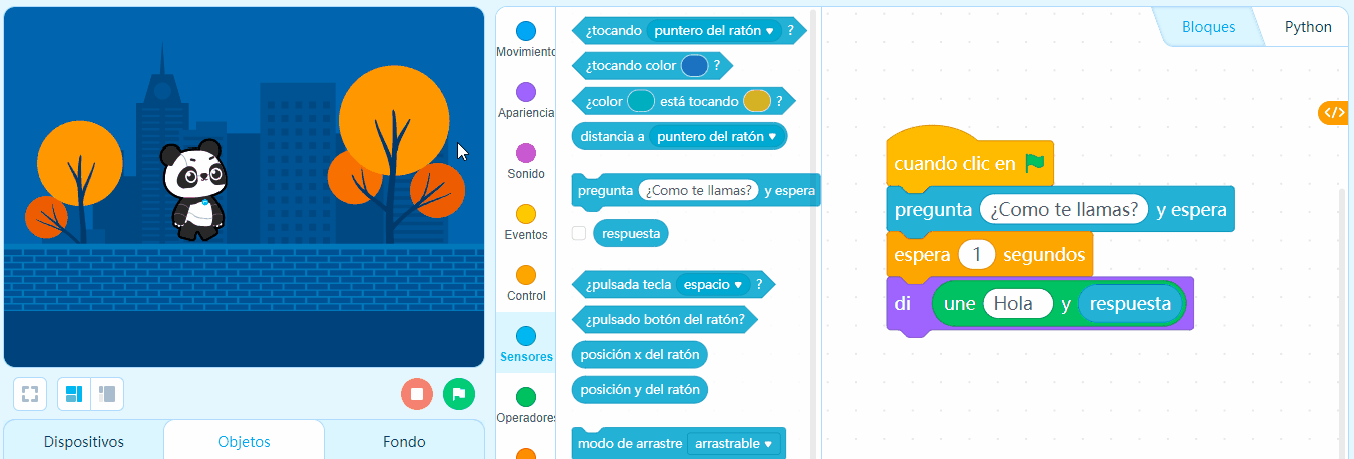This screenshot has width=1354, height=459.
Task: Open the orange code view toggle
Action: 1334,113
